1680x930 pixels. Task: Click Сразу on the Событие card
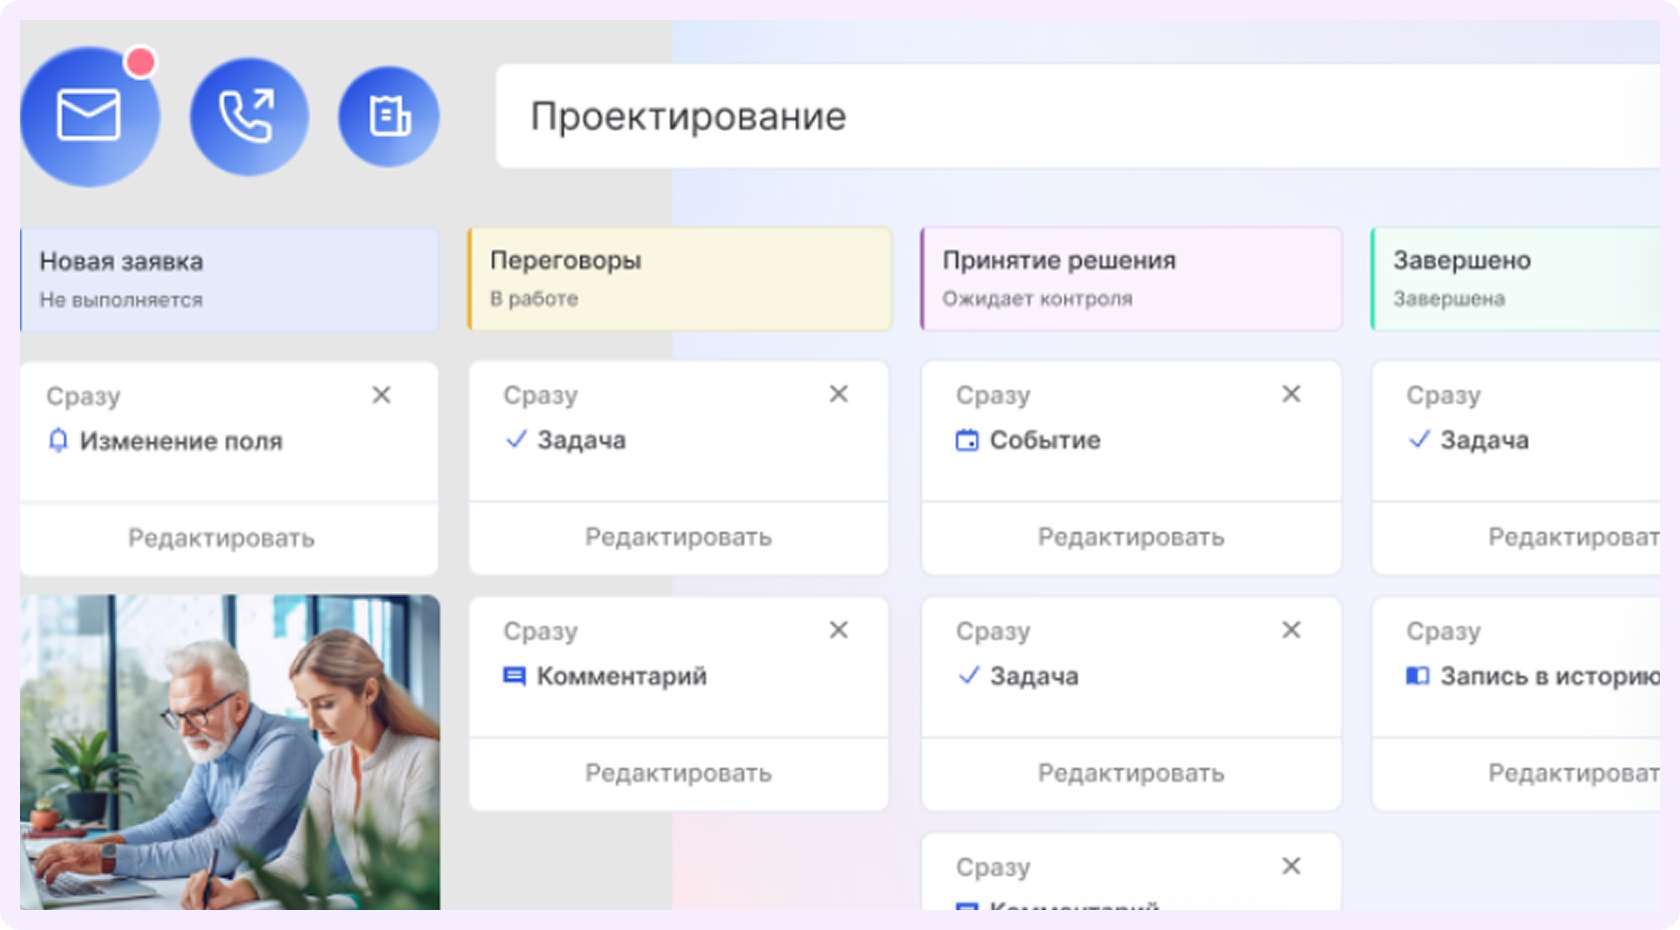coord(993,396)
